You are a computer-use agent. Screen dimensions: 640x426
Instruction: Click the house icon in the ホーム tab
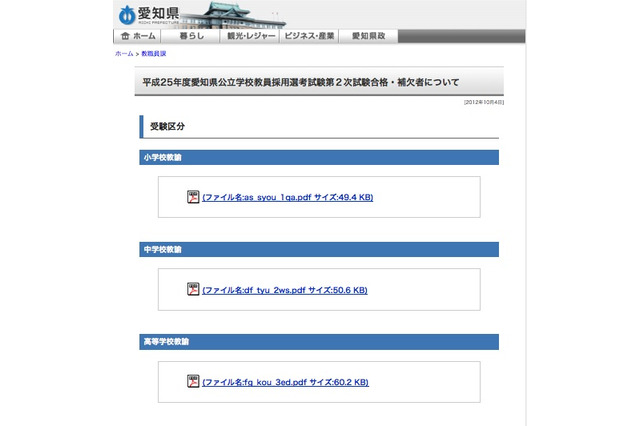[x=125, y=35]
